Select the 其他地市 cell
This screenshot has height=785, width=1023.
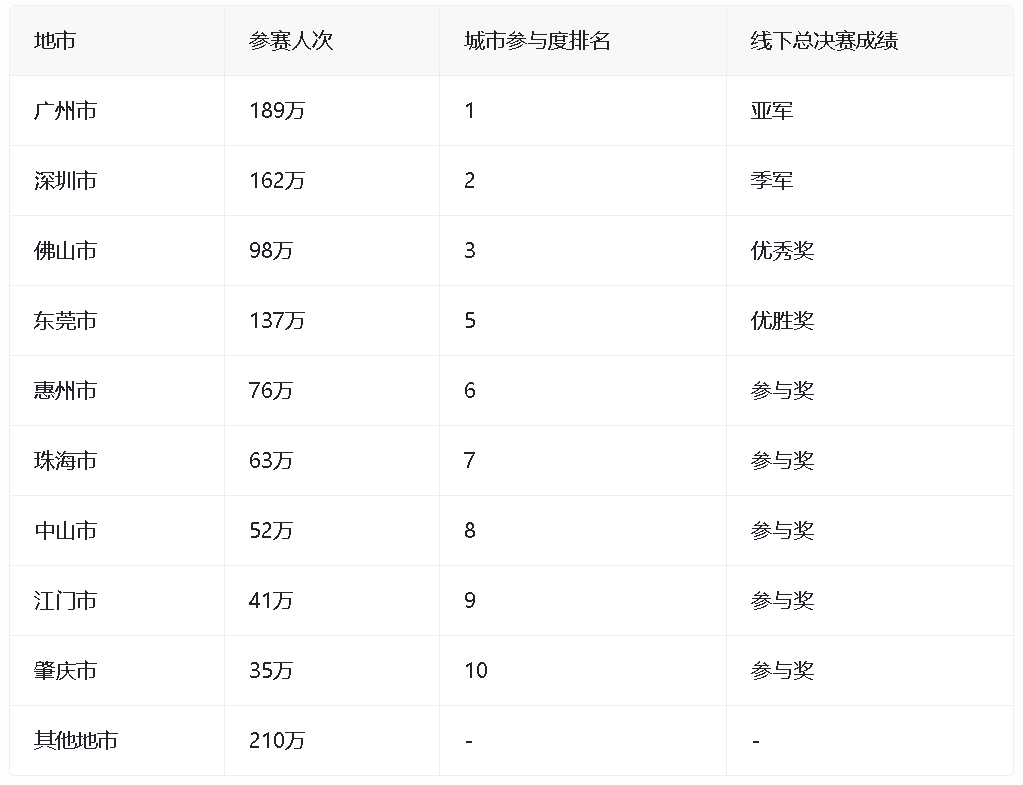click(76, 741)
